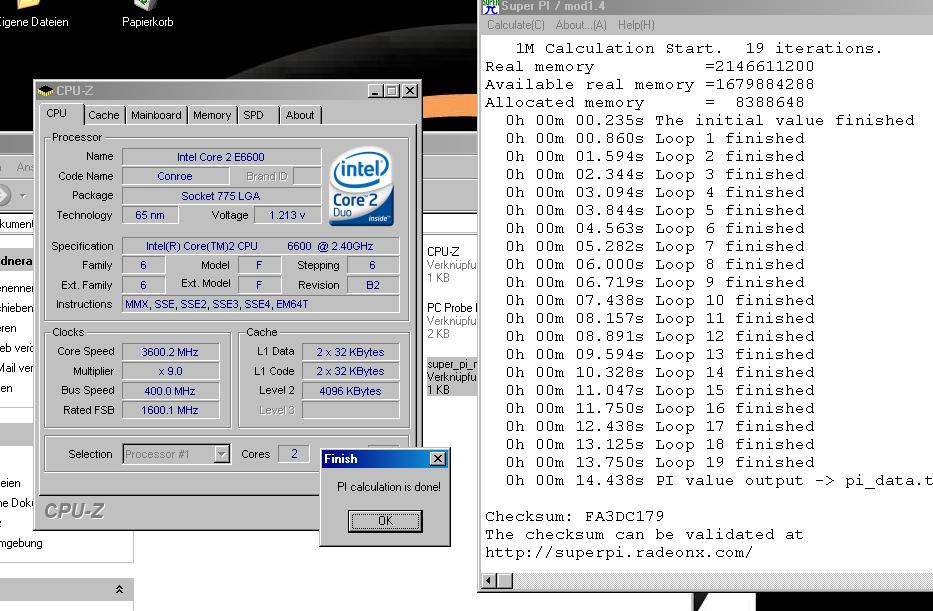Close the CPU-Z window

(409, 91)
